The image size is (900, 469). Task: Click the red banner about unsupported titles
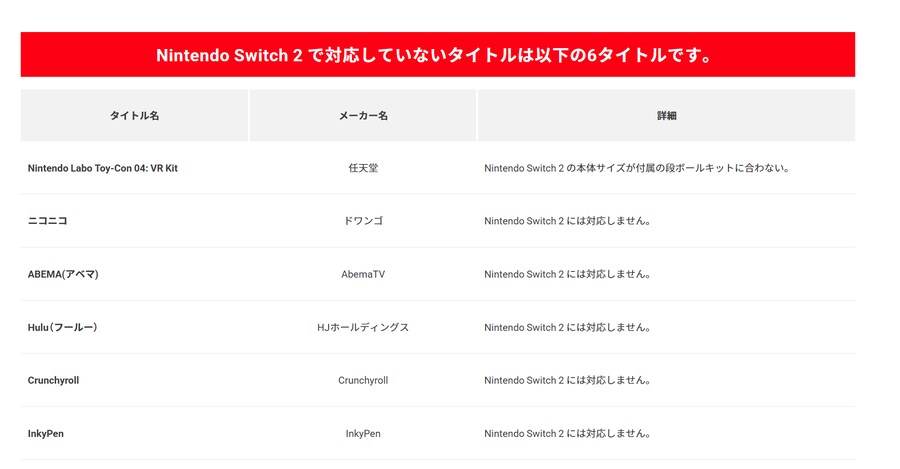pos(437,55)
